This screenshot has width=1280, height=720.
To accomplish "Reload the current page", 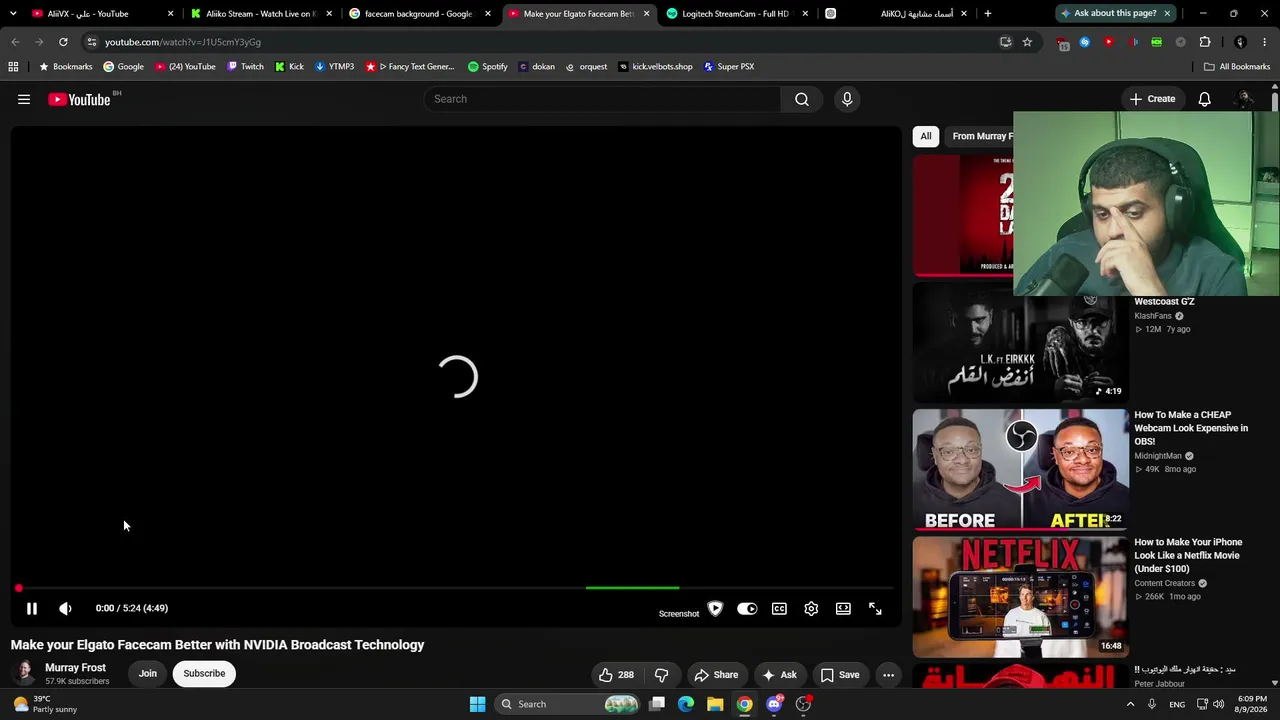I will tap(63, 42).
